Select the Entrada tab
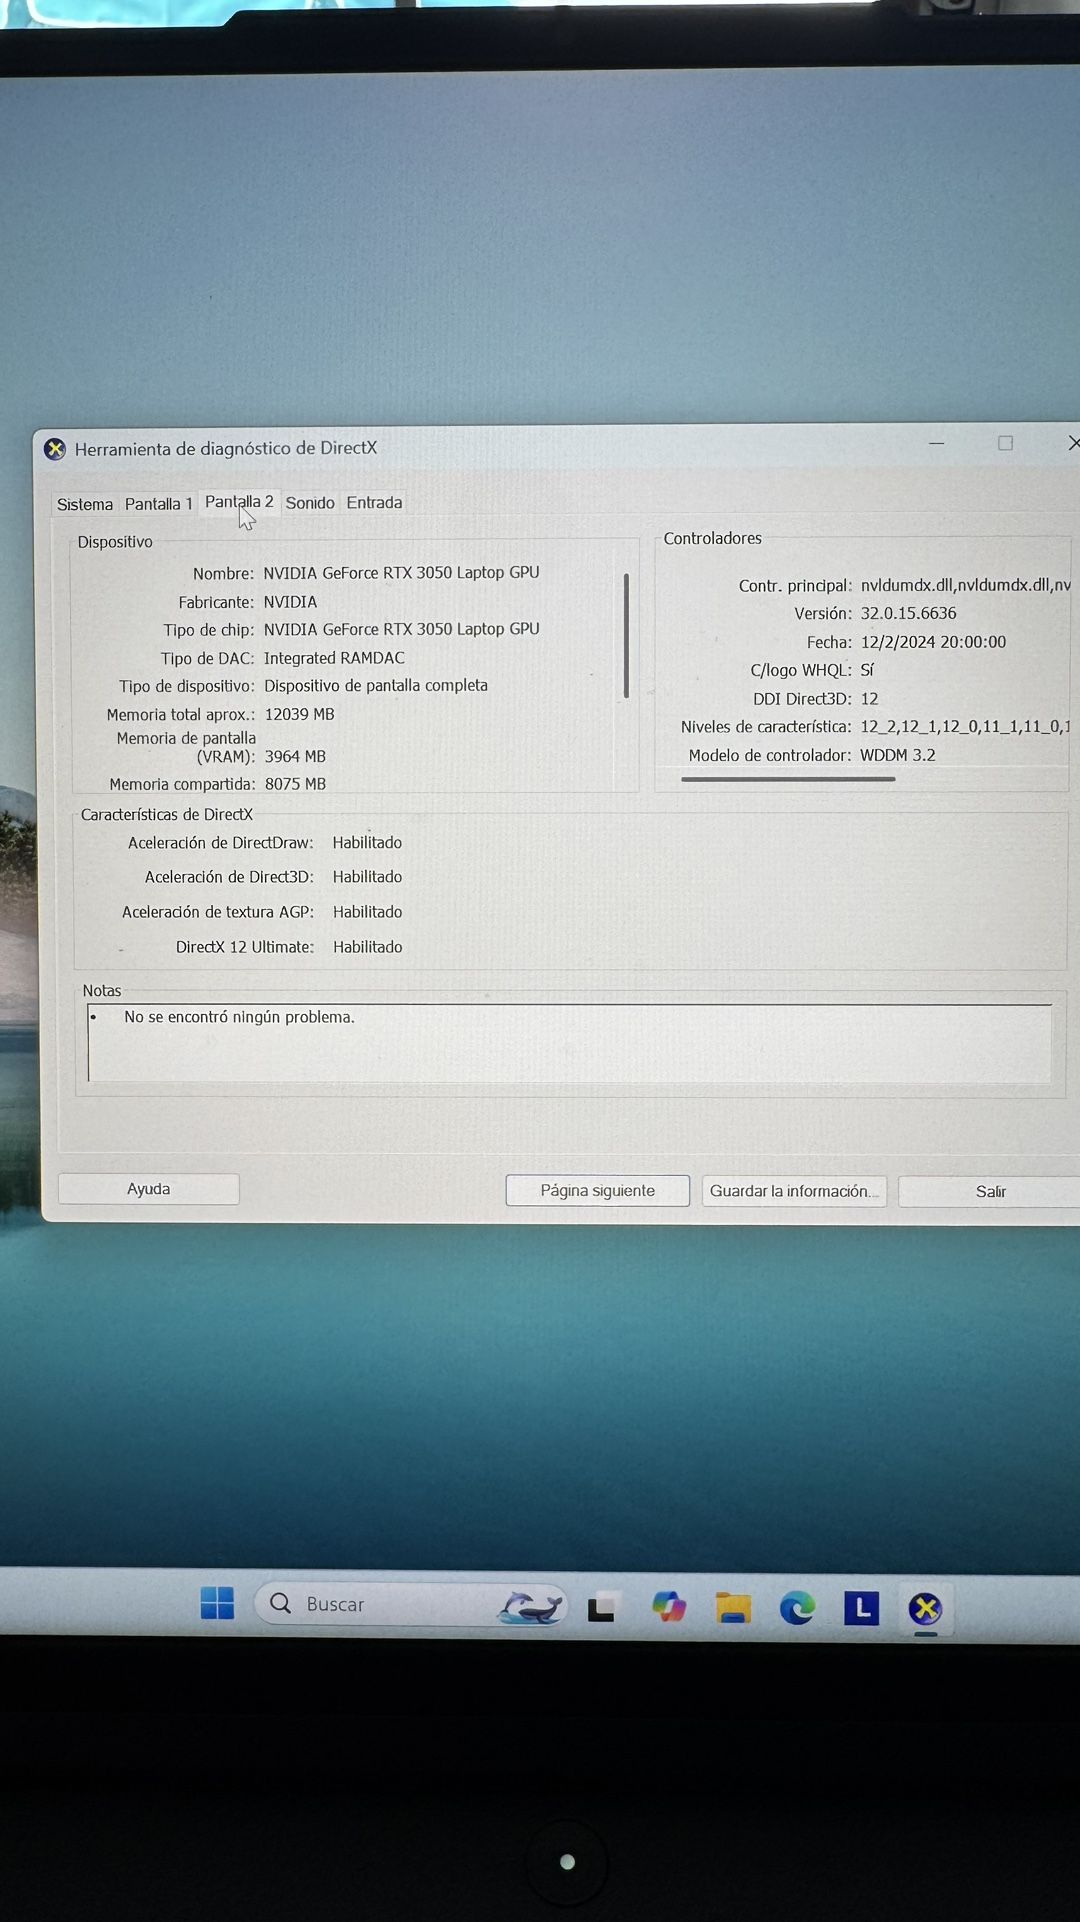 pos(374,503)
